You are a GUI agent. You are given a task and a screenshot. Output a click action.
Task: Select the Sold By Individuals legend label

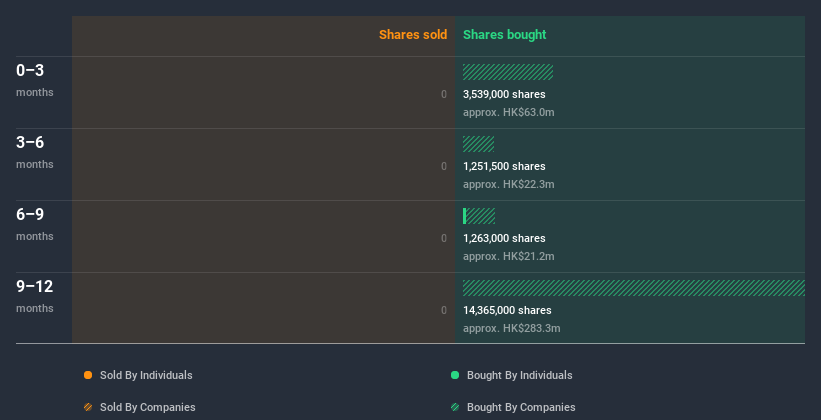pos(146,375)
